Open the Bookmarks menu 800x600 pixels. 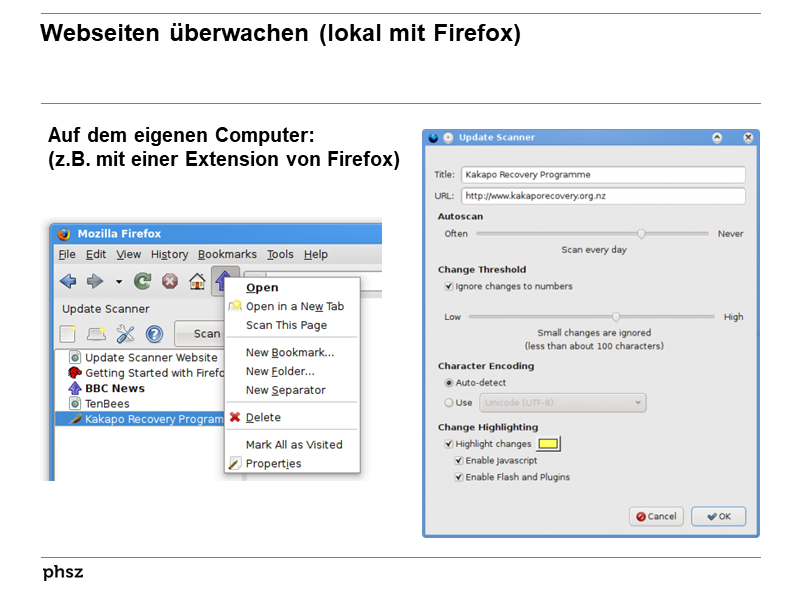pos(227,254)
